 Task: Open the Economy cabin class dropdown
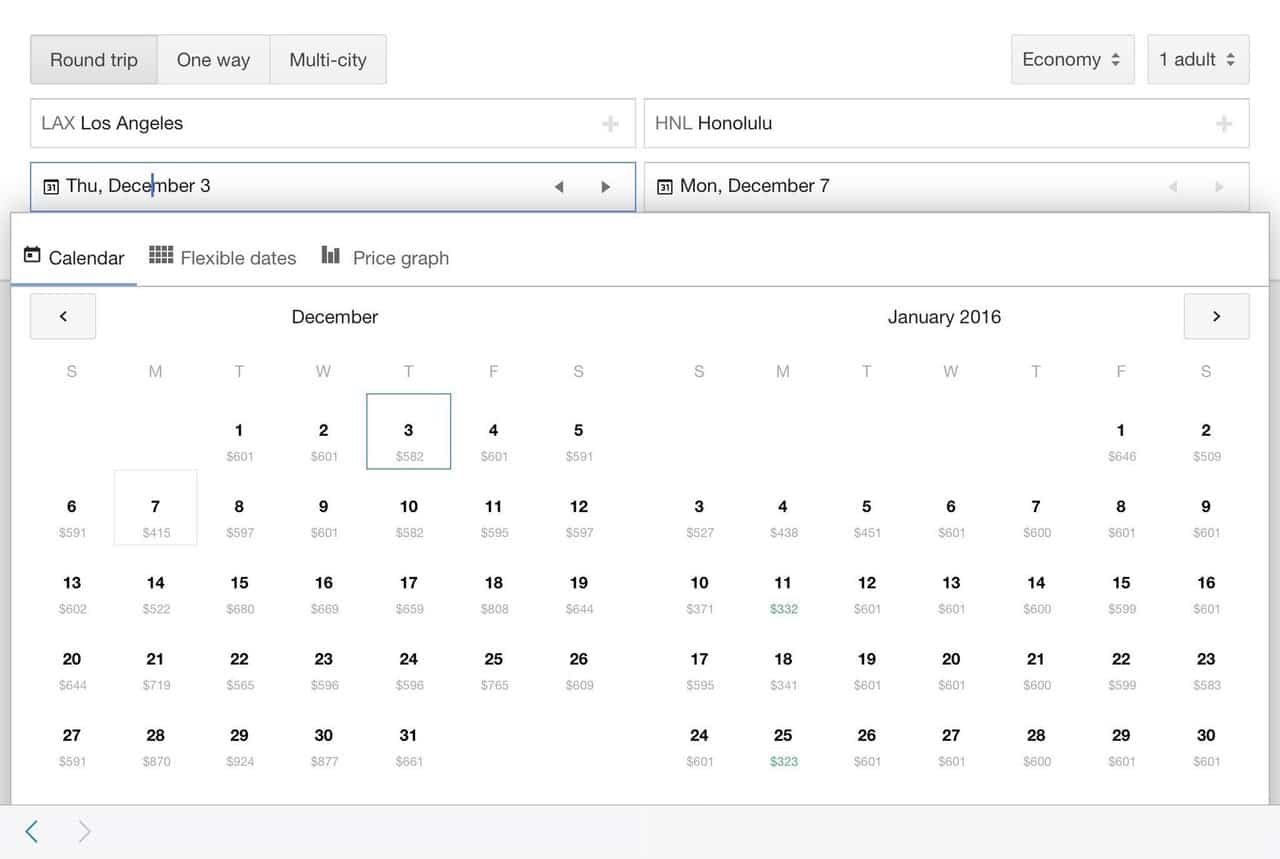pyautogui.click(x=1071, y=60)
